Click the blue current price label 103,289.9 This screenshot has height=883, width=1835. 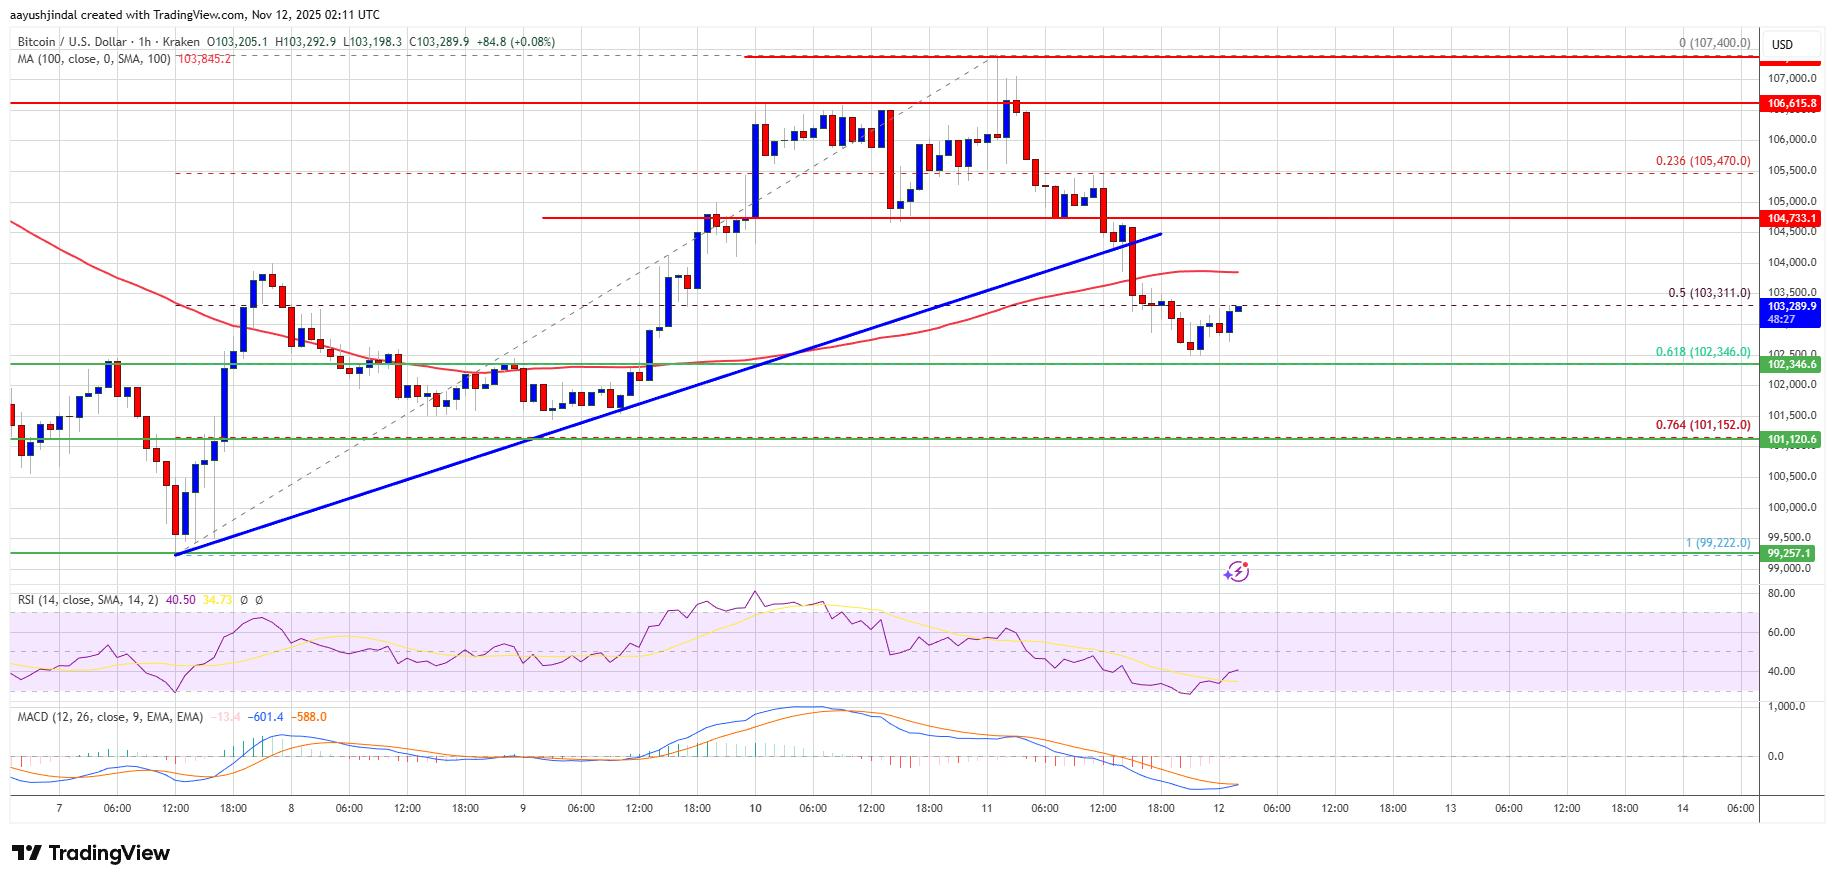(1793, 305)
